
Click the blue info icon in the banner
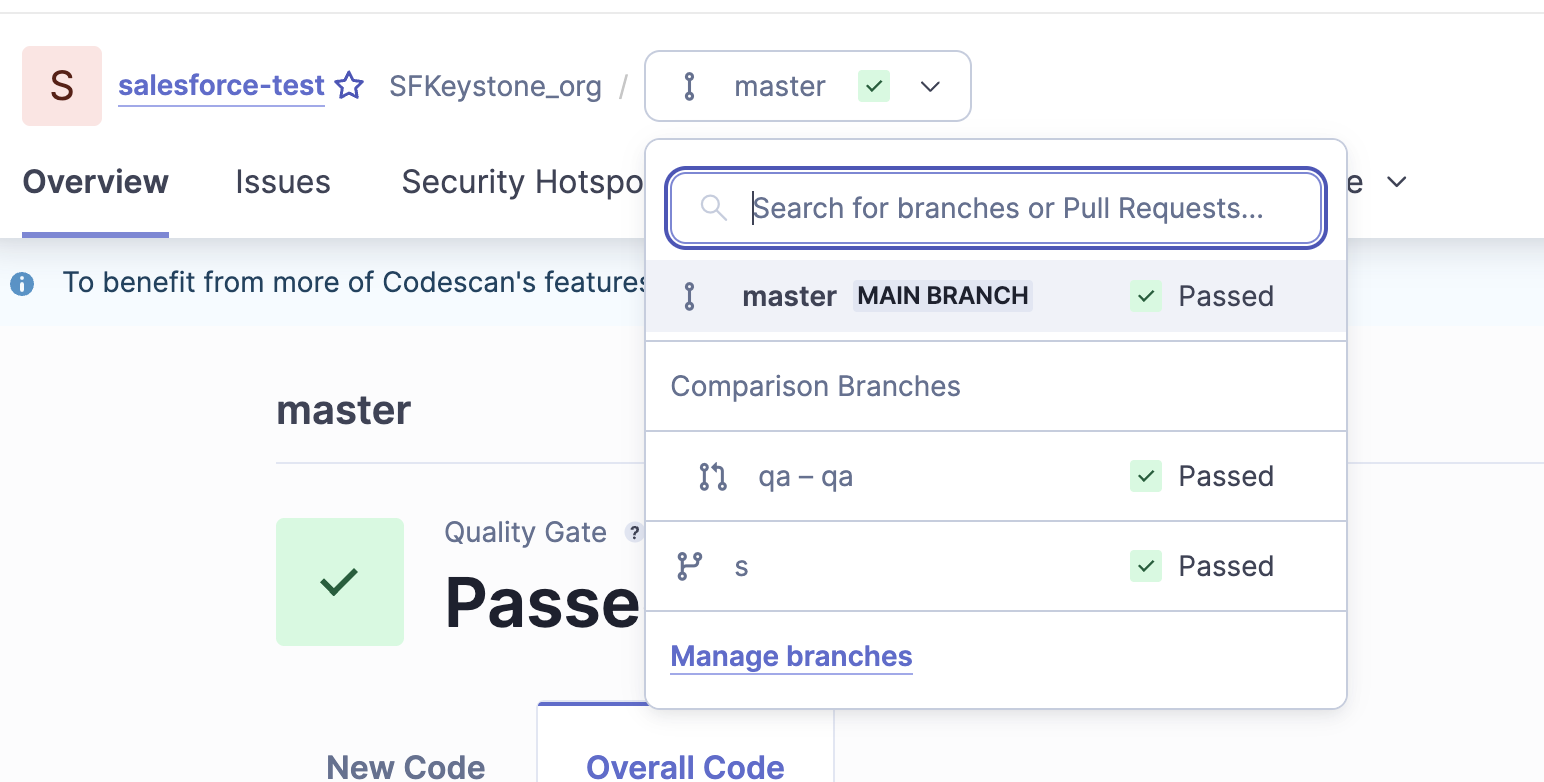coord(22,283)
